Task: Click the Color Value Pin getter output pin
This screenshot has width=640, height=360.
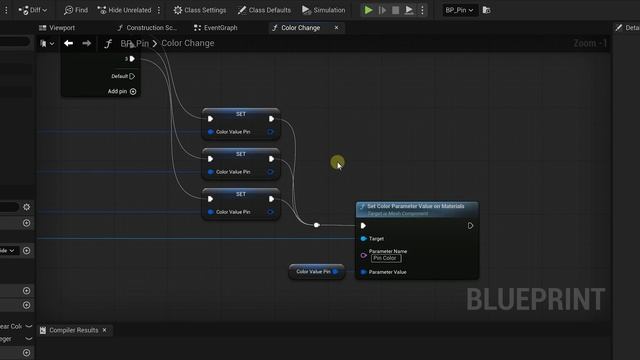Action: (x=335, y=272)
